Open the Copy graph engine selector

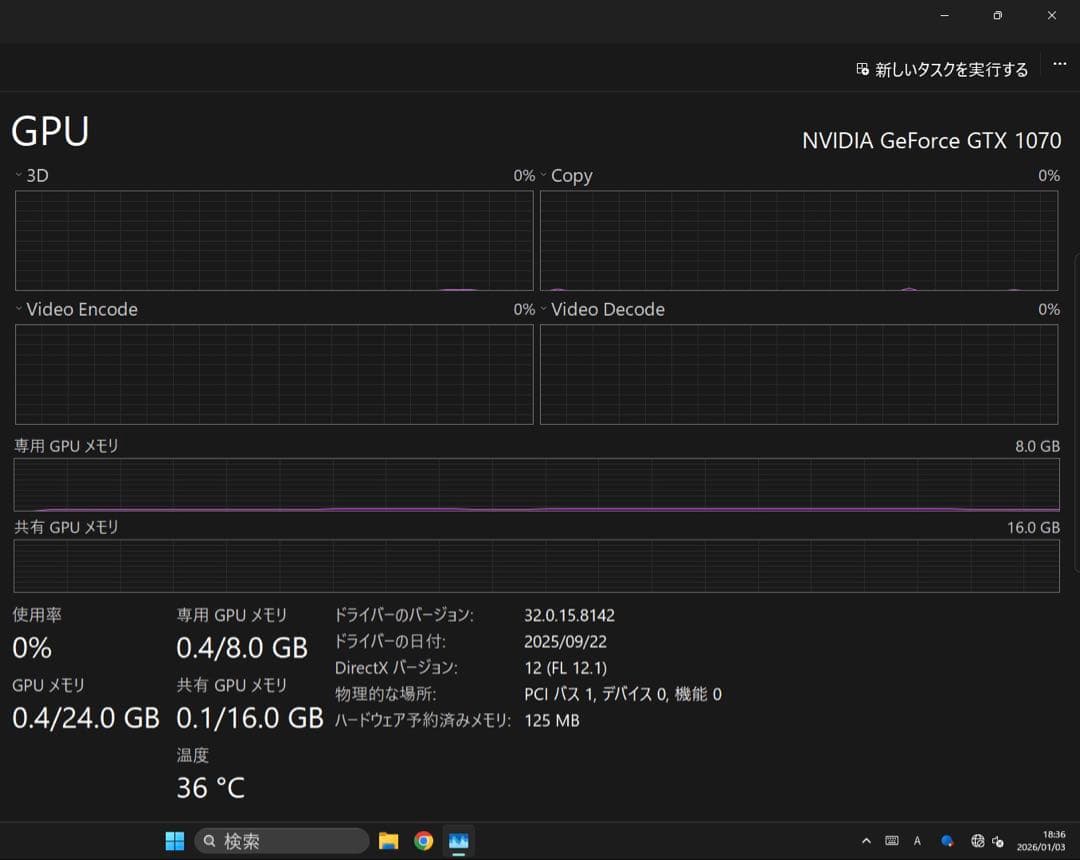(542, 175)
